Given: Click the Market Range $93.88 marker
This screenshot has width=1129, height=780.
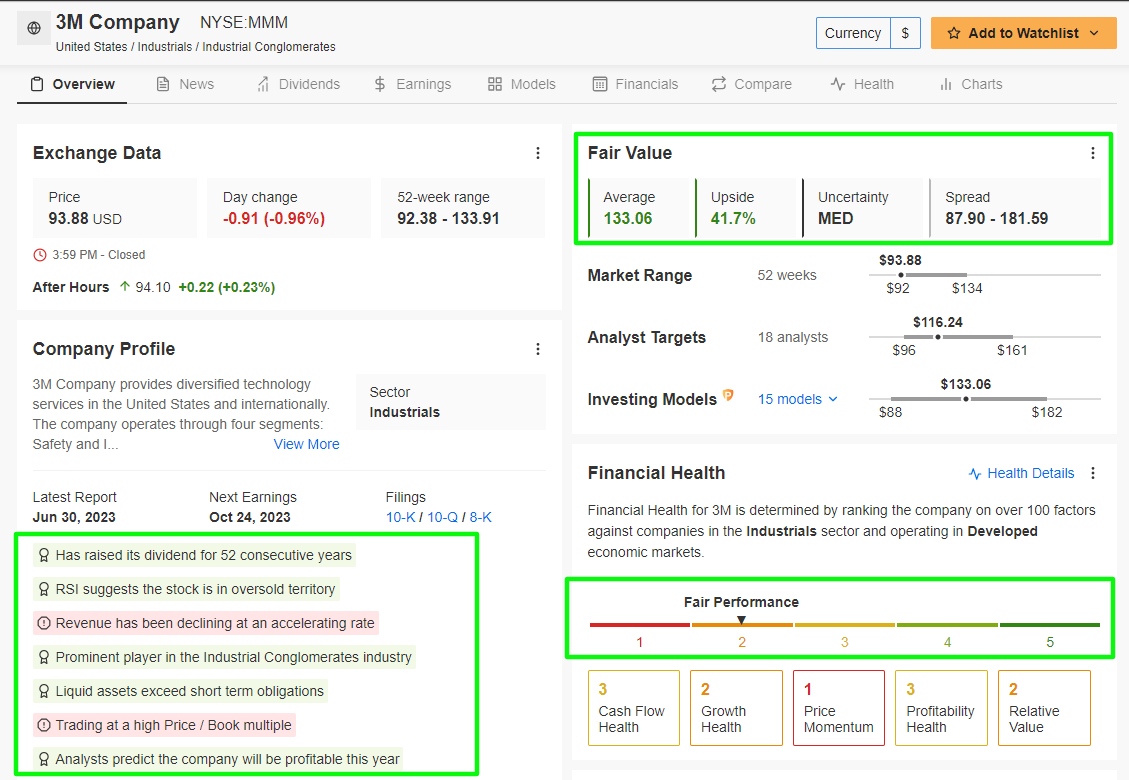Looking at the screenshot, I should (x=901, y=275).
